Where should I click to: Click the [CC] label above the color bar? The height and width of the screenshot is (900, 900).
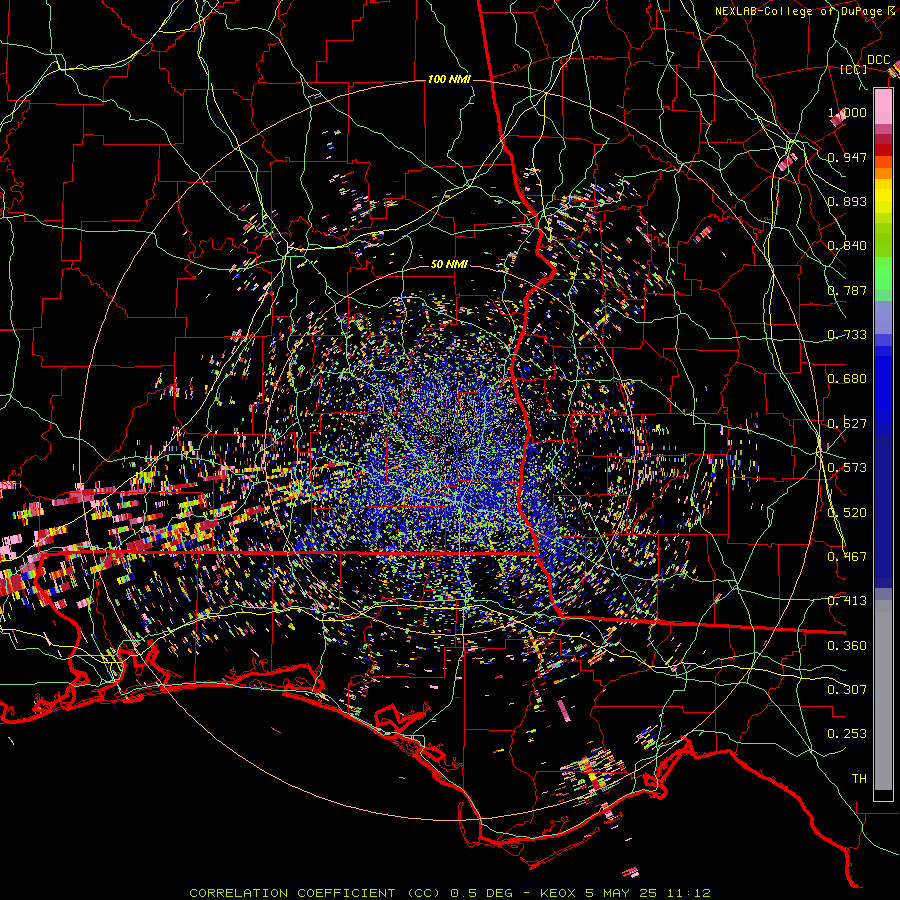[854, 69]
